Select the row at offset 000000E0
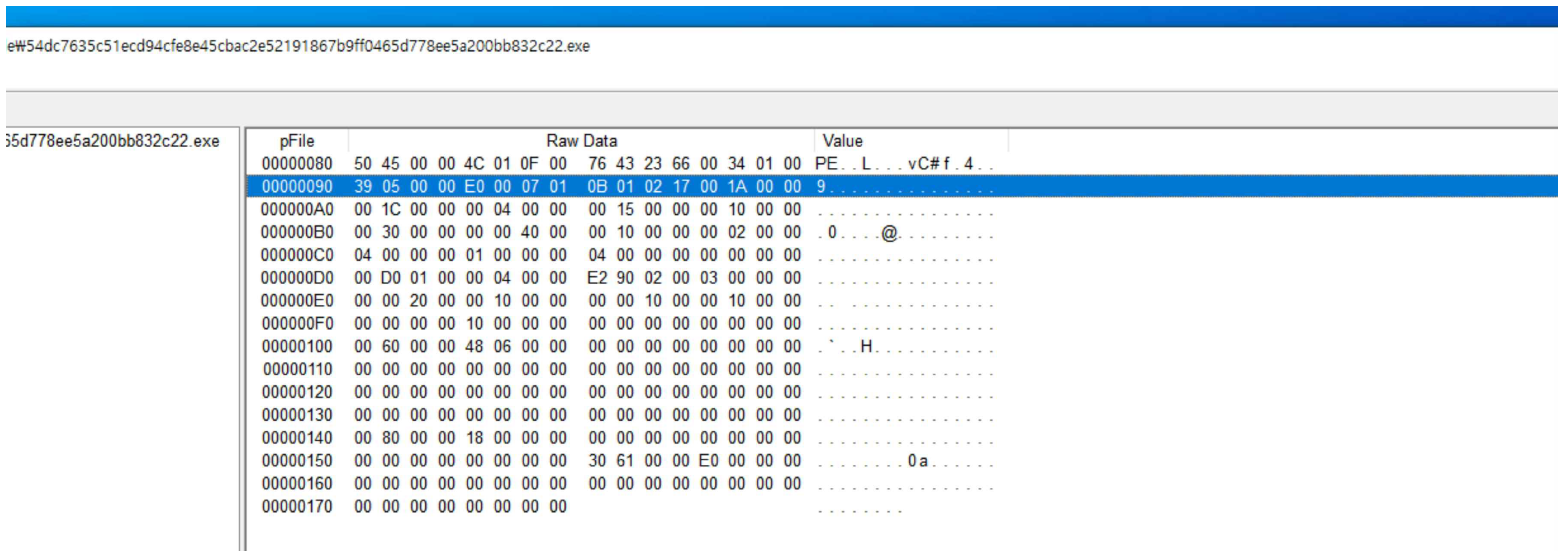Image resolution: width=1559 pixels, height=552 pixels. [x=297, y=302]
